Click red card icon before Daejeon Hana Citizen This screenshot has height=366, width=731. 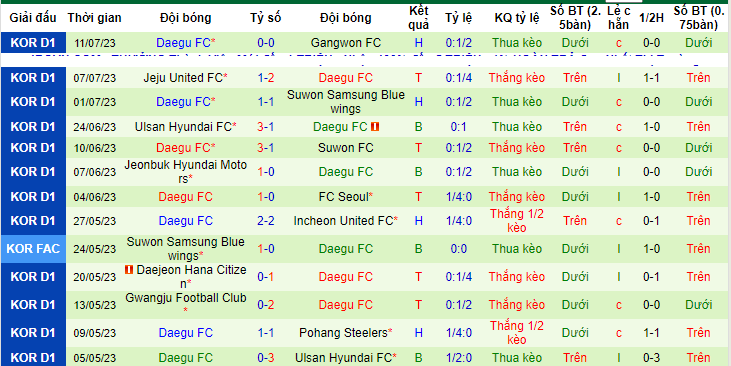130,269
